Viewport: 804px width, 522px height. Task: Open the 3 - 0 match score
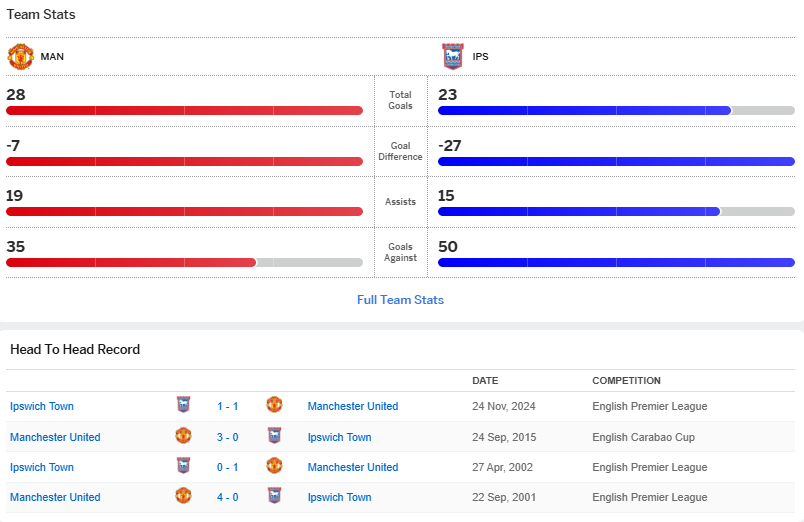(228, 437)
